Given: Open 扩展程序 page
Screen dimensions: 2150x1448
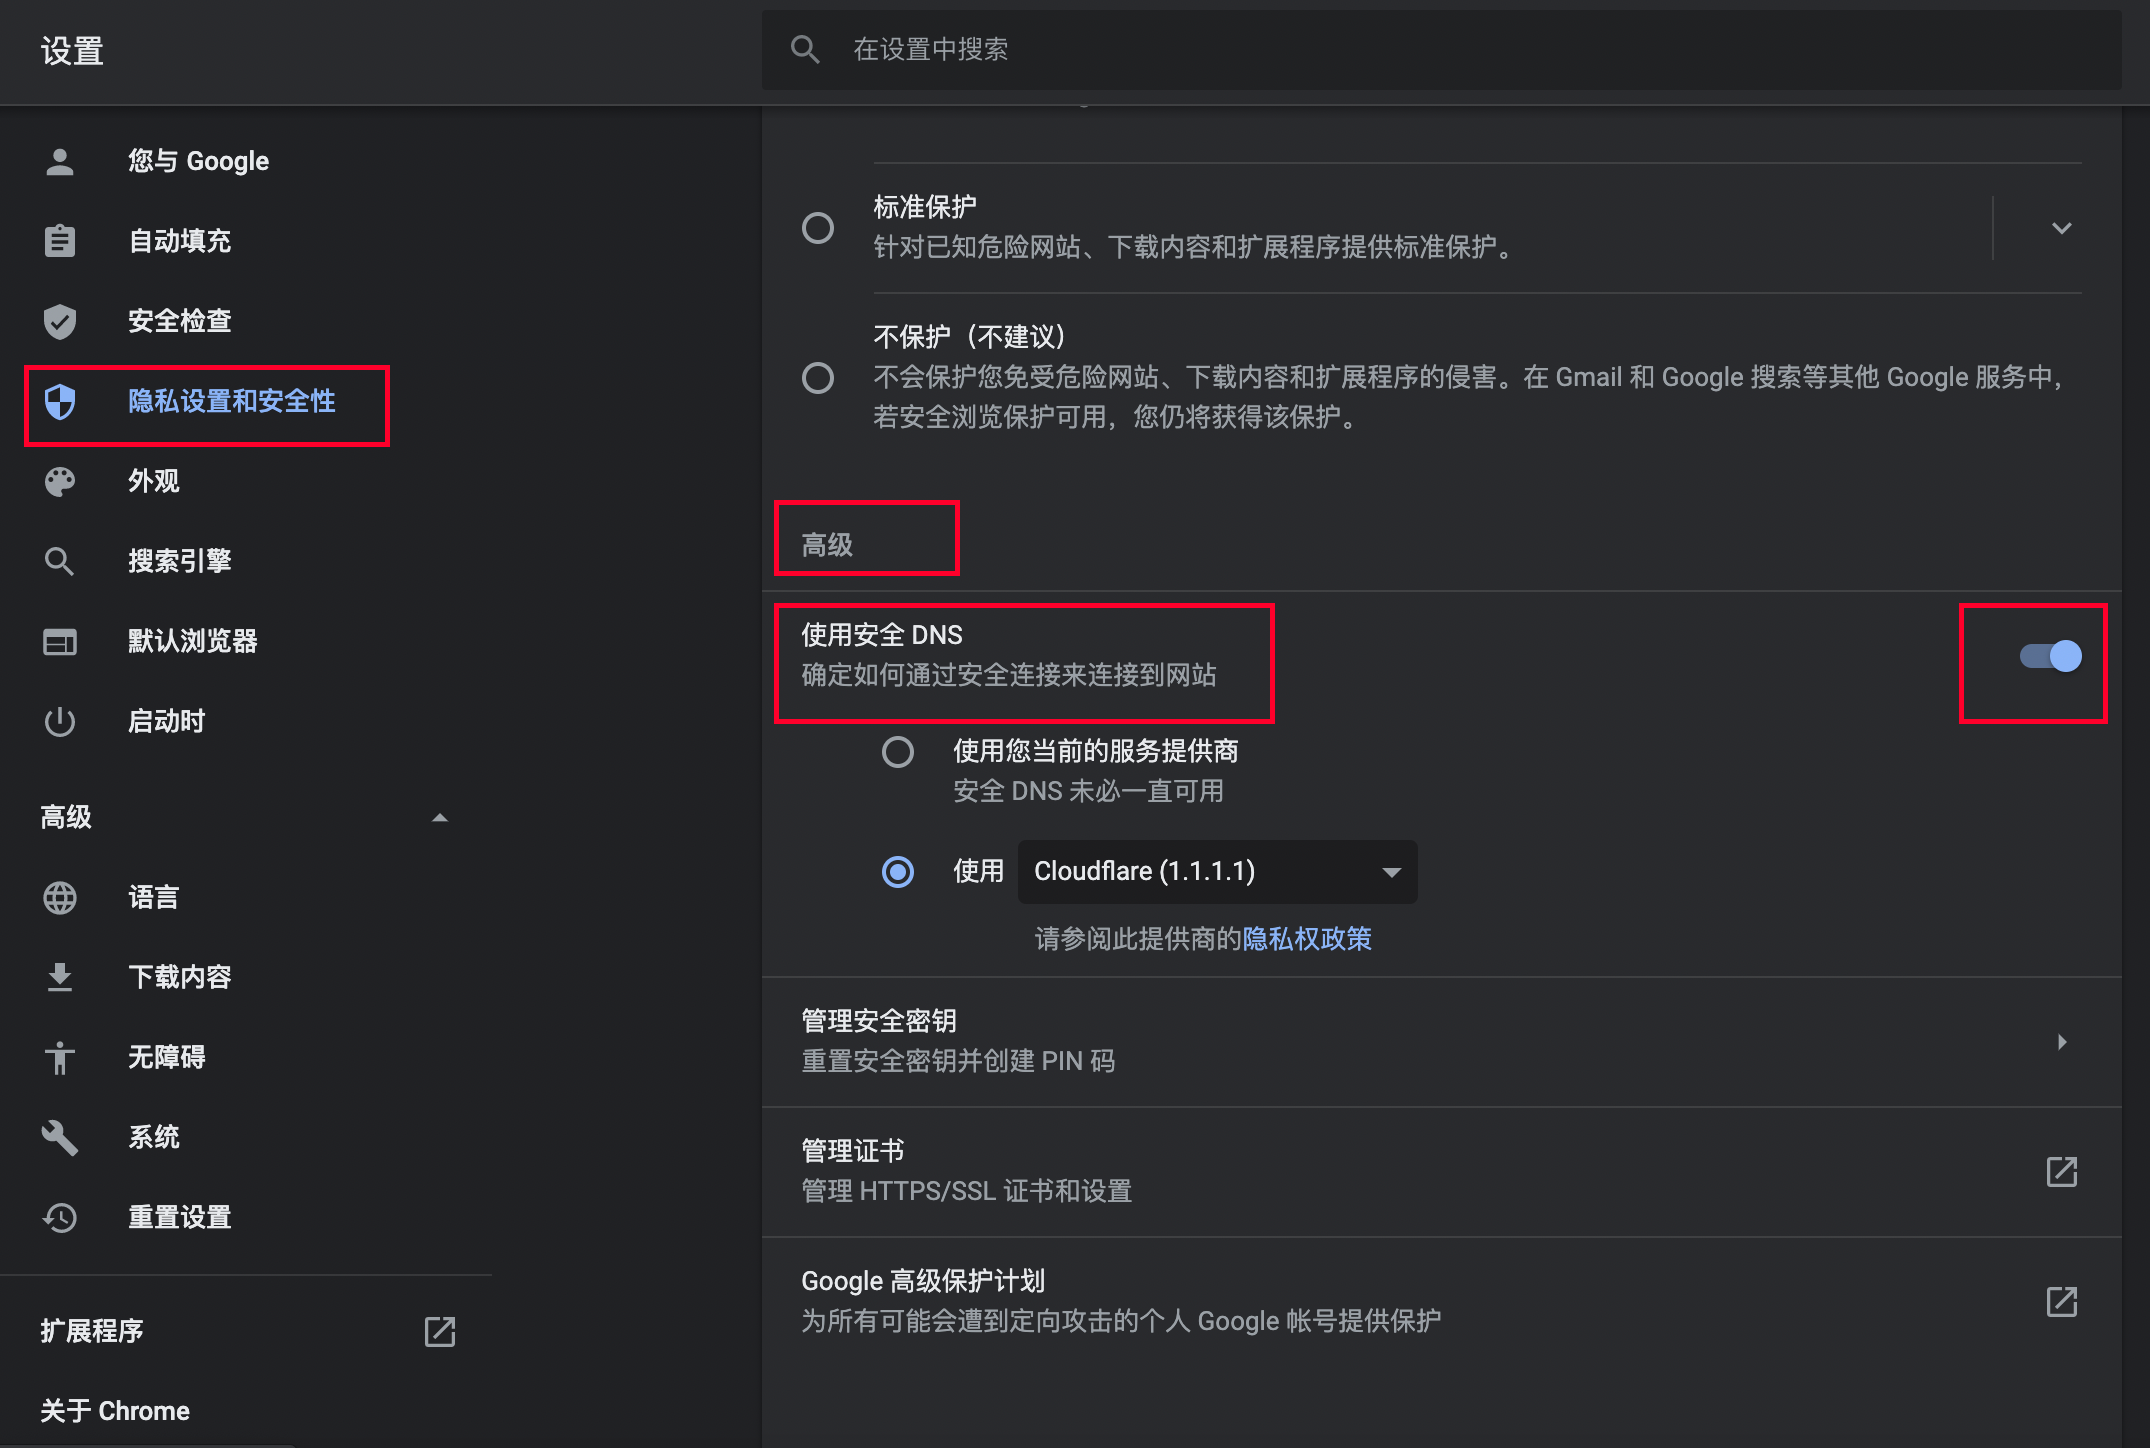Looking at the screenshot, I should (92, 1331).
